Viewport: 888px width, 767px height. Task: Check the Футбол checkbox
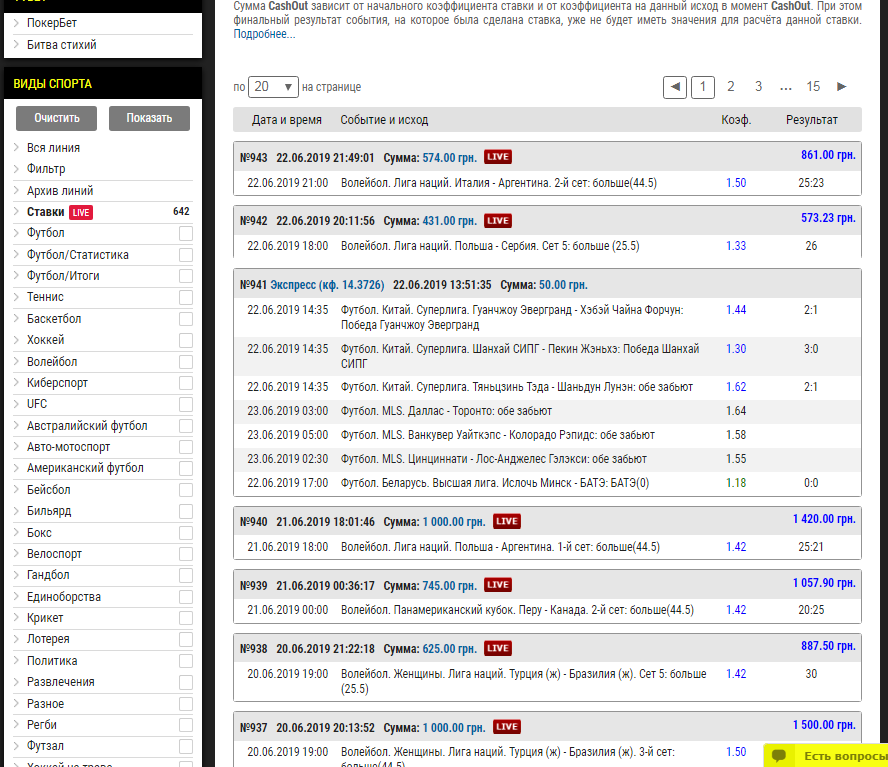(x=185, y=234)
